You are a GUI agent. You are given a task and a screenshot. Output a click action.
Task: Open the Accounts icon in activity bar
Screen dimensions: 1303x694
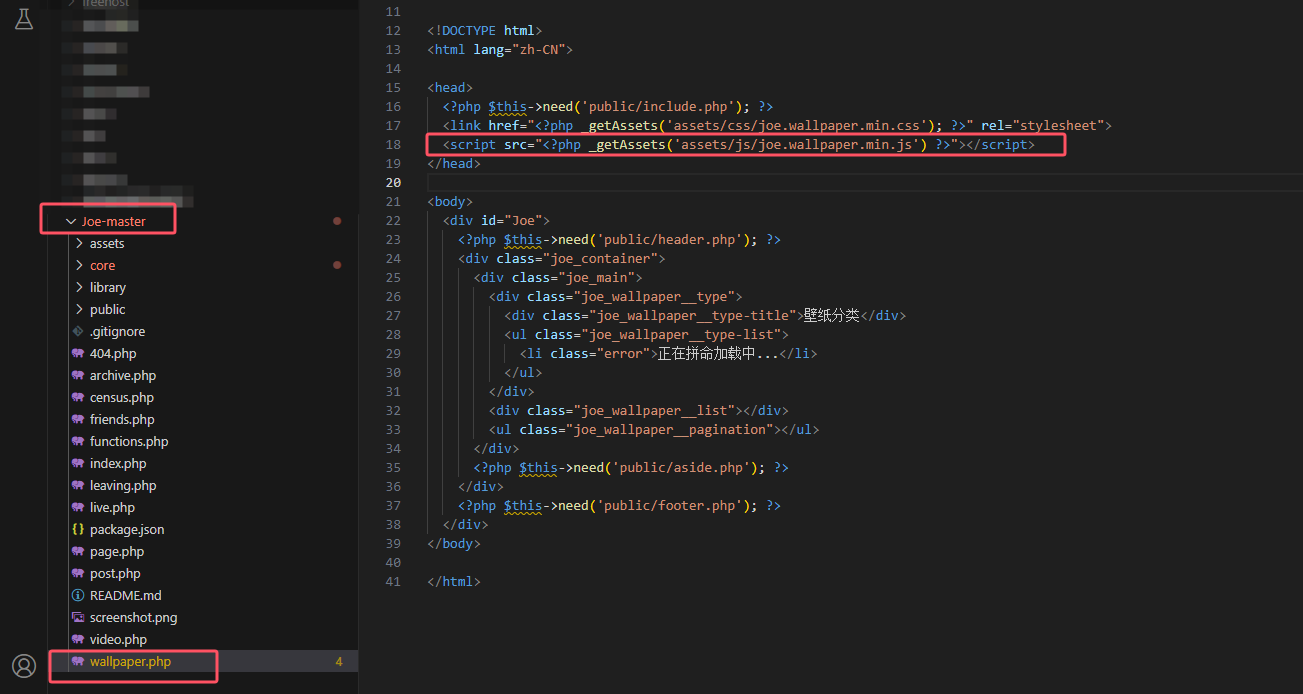[x=24, y=666]
